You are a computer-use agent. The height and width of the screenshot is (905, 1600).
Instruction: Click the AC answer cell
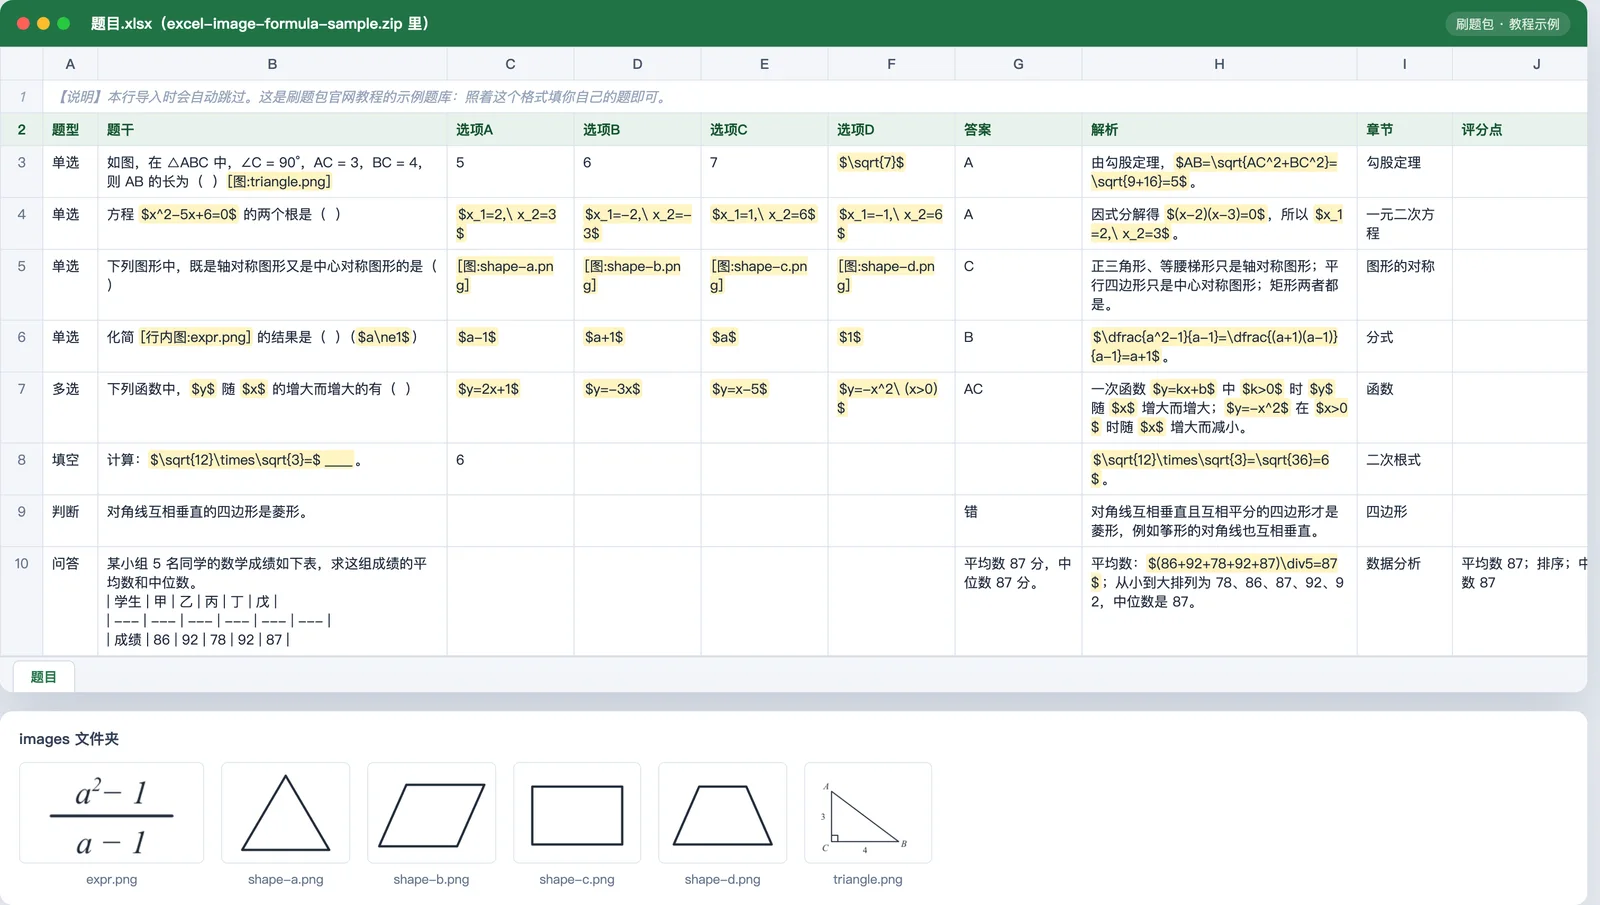pos(1018,407)
